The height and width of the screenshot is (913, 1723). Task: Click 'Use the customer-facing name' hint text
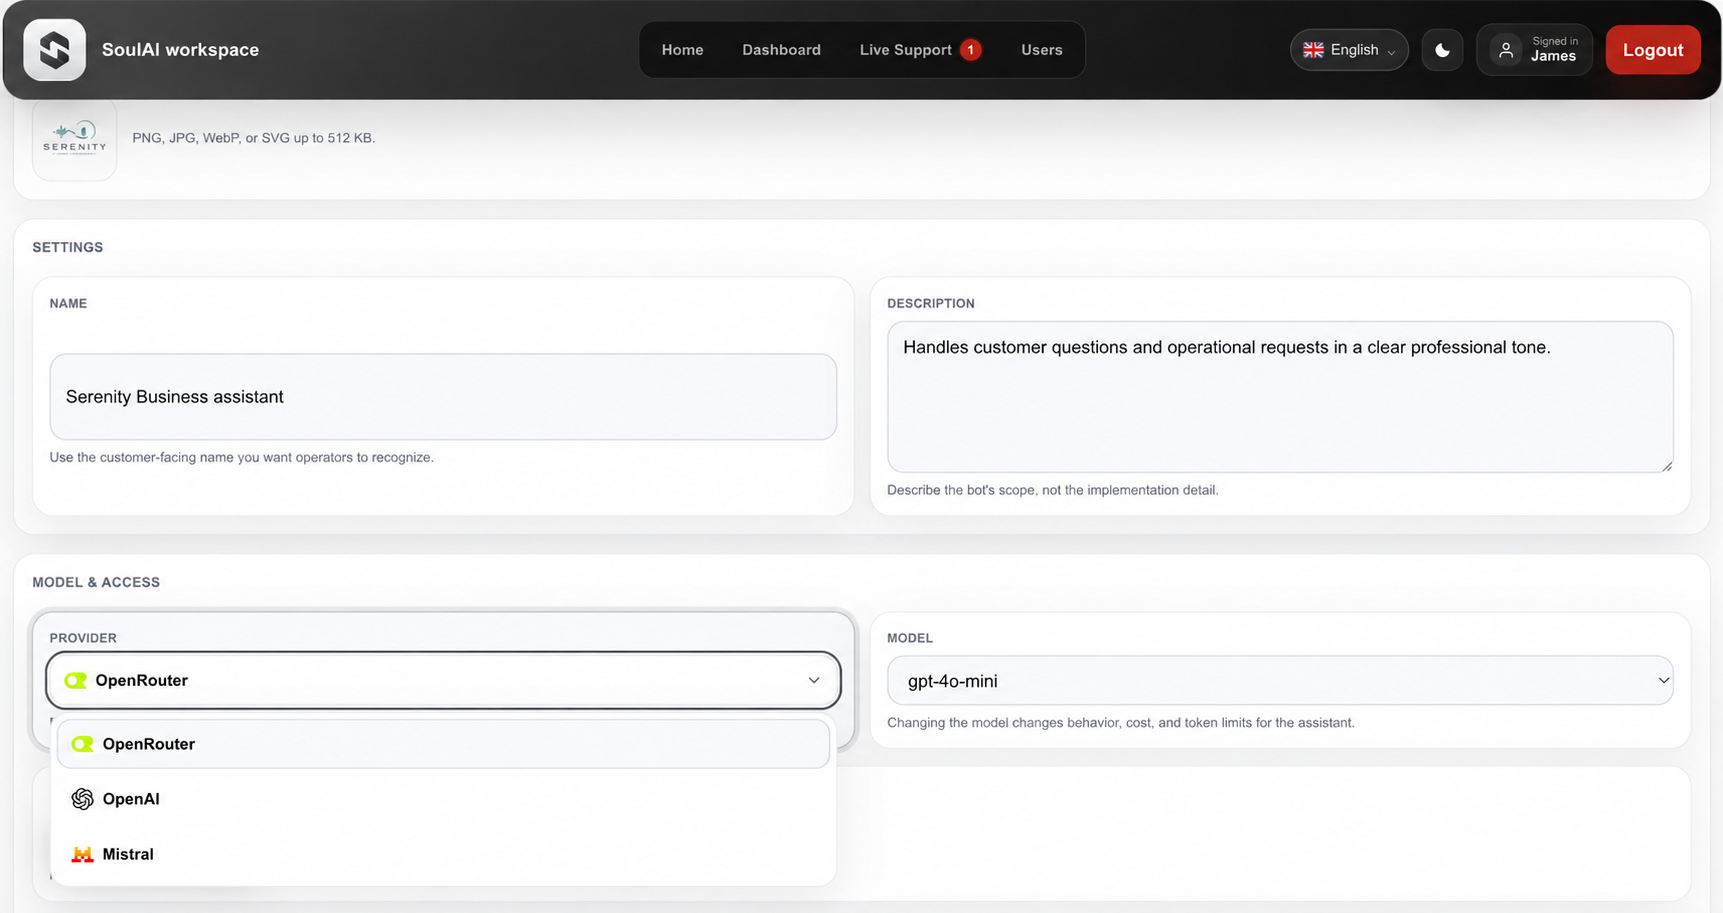242,458
